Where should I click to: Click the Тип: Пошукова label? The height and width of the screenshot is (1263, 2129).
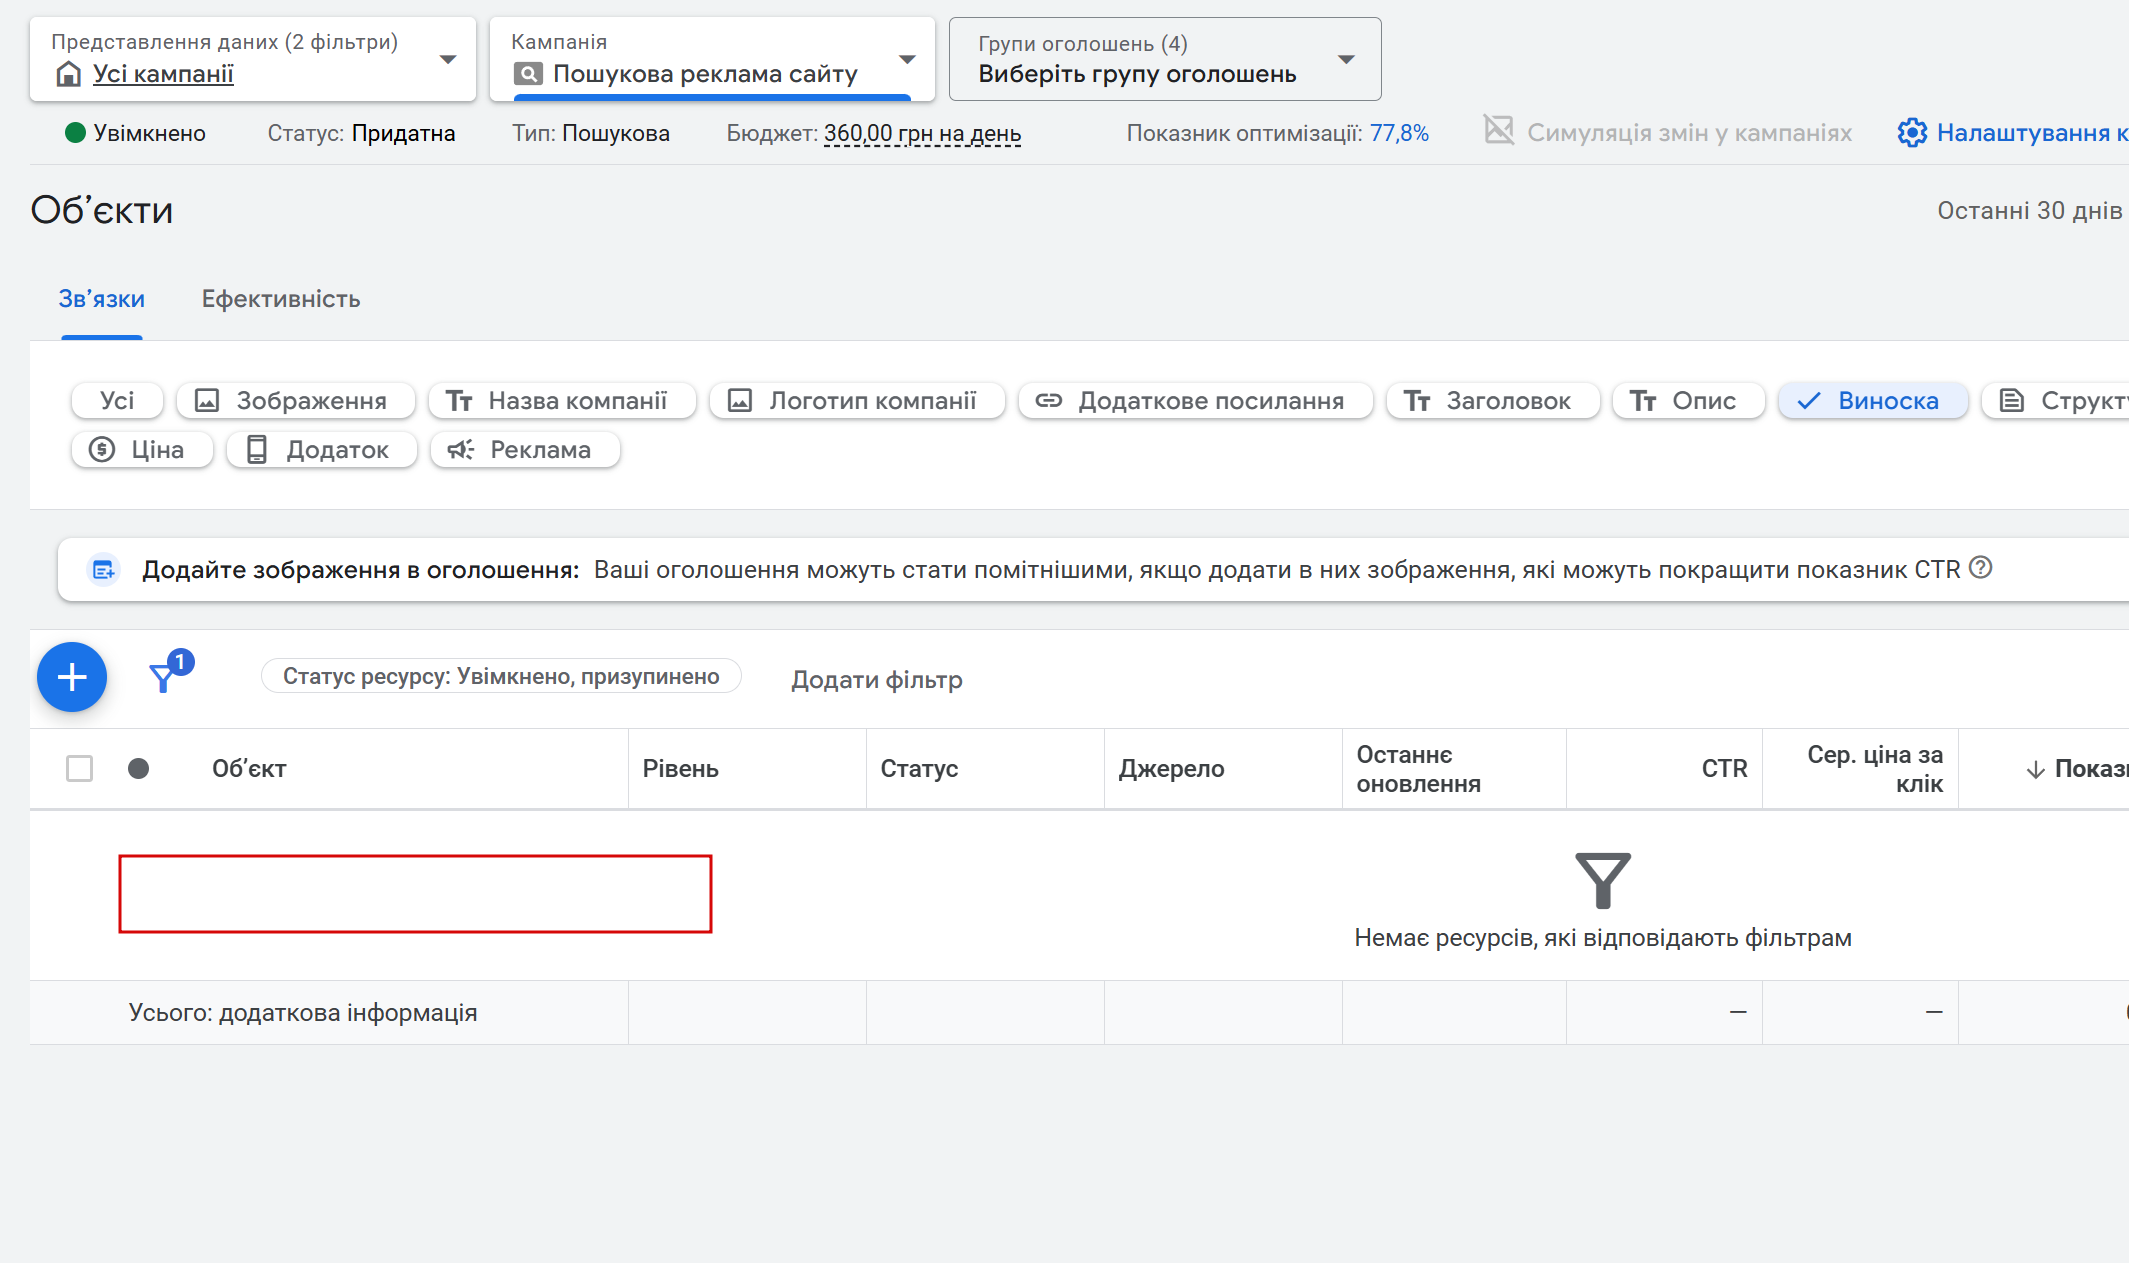[x=591, y=133]
